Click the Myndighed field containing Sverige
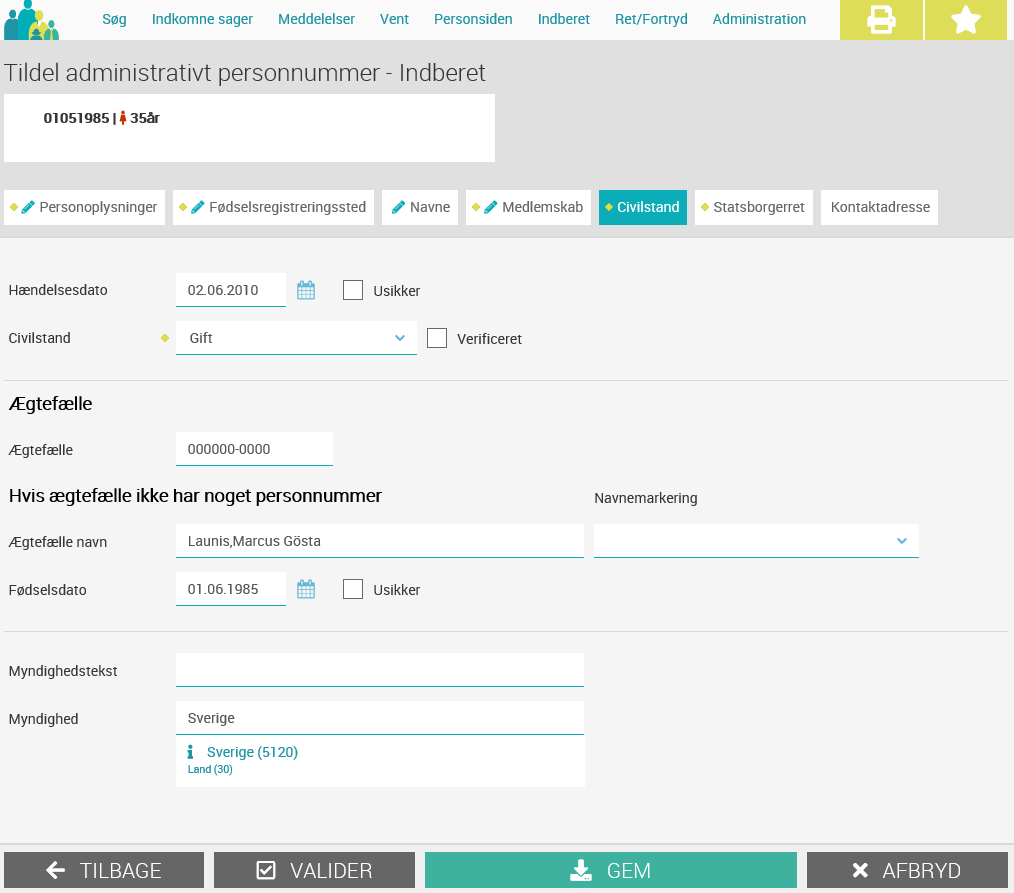1014x893 pixels. [x=380, y=718]
